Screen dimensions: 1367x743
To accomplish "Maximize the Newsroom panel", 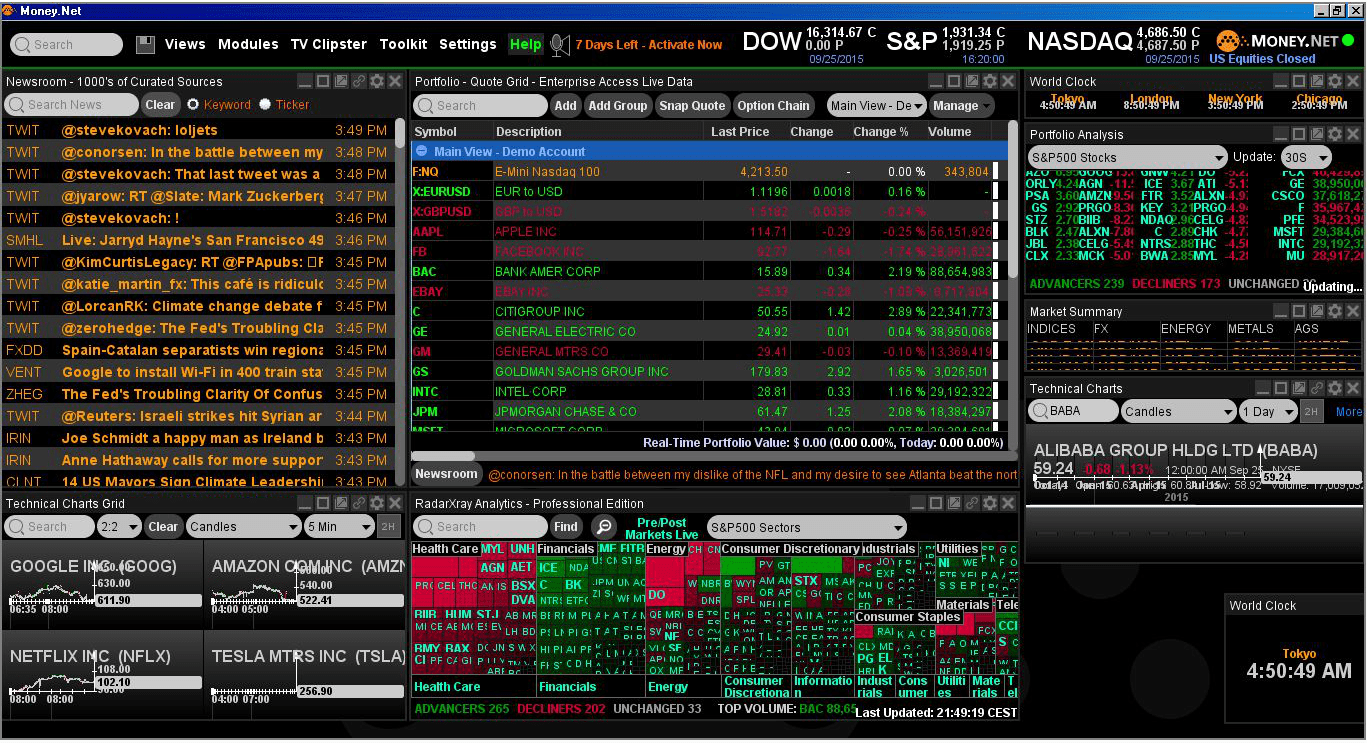I will click(x=323, y=81).
